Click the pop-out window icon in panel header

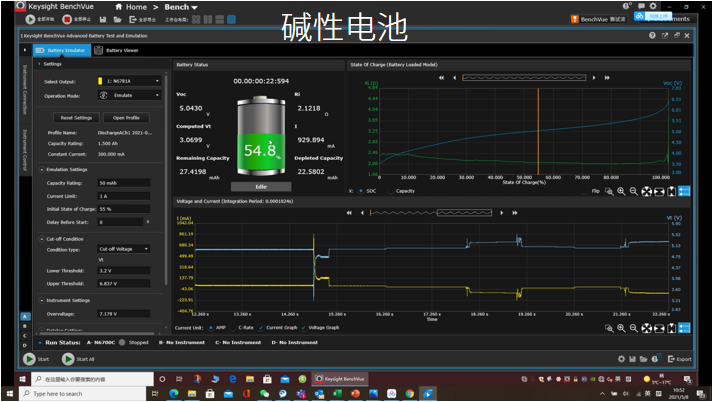665,35
